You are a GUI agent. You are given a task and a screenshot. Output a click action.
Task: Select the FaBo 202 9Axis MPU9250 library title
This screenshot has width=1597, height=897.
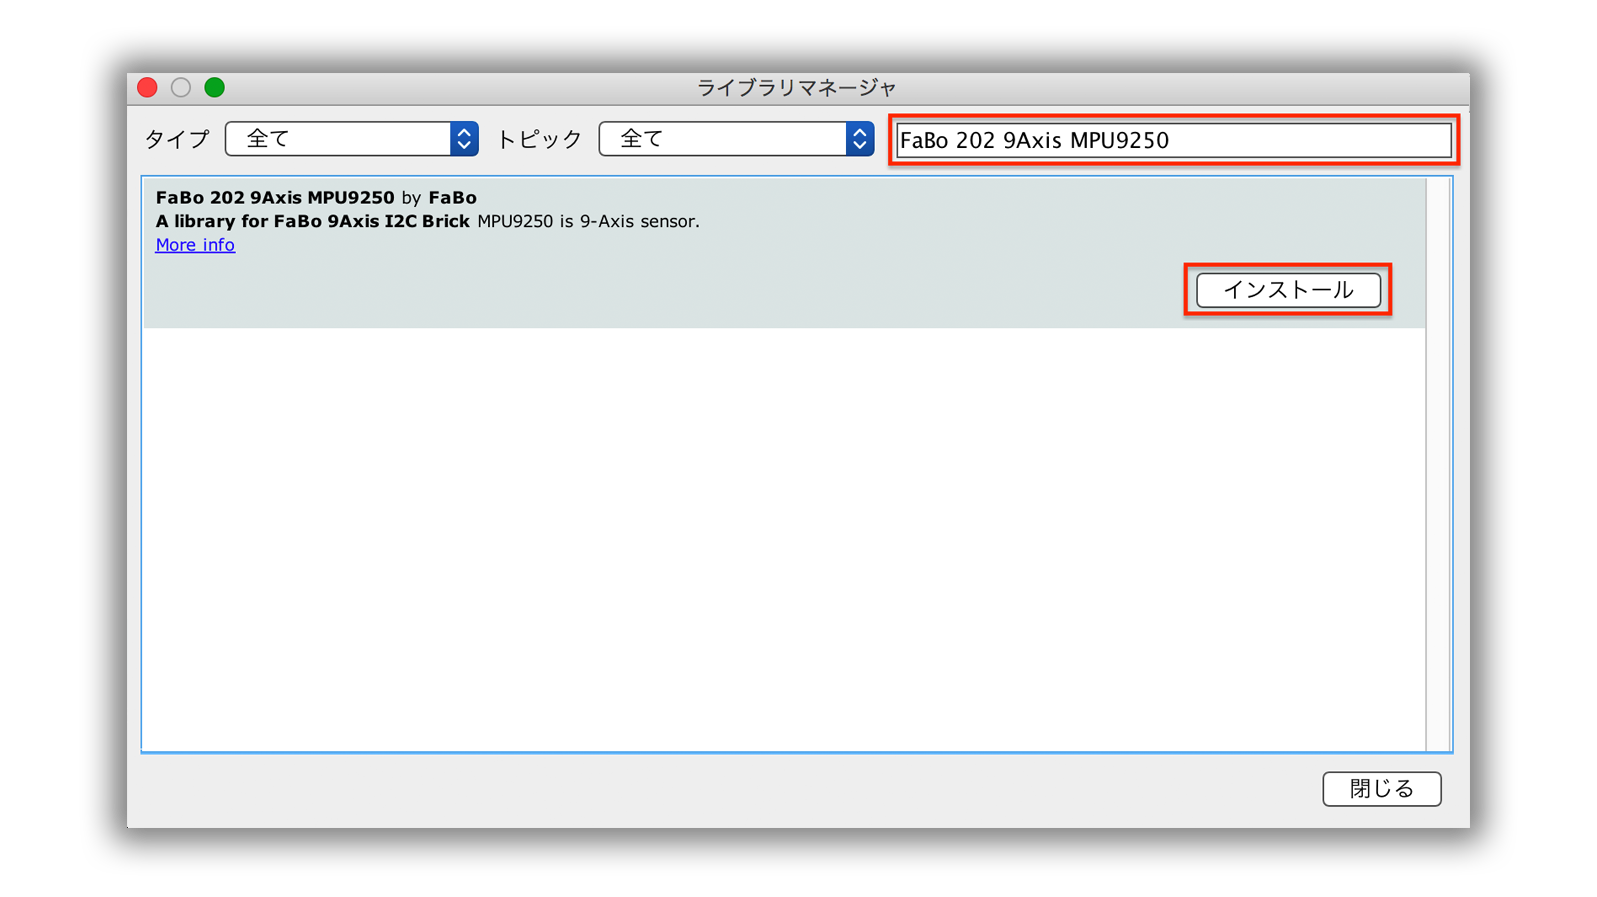[275, 198]
